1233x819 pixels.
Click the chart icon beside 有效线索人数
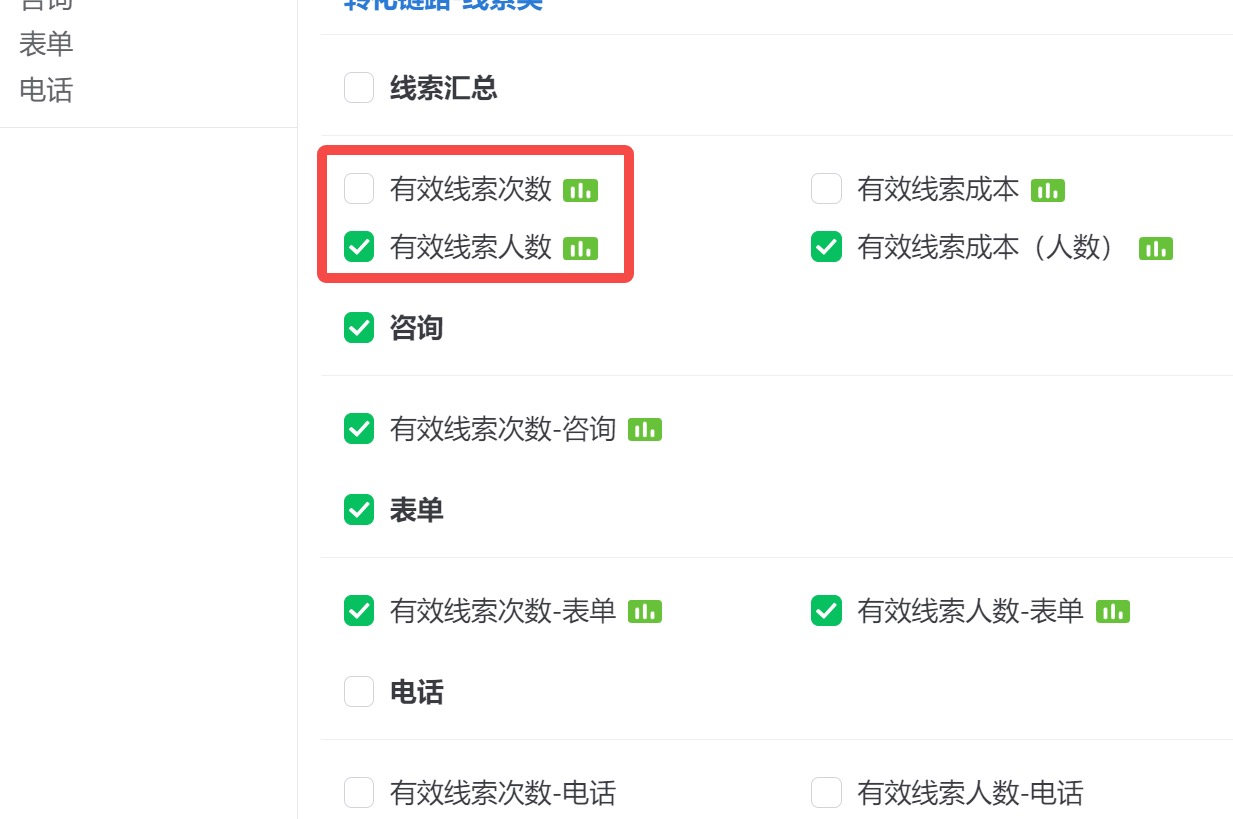581,248
